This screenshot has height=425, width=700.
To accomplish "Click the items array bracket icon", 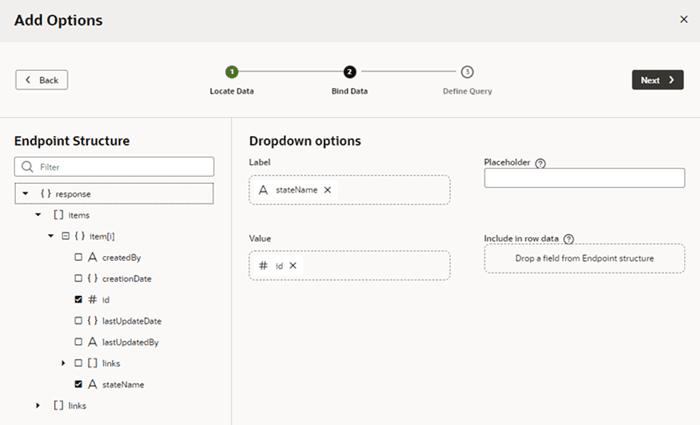I will [x=58, y=215].
